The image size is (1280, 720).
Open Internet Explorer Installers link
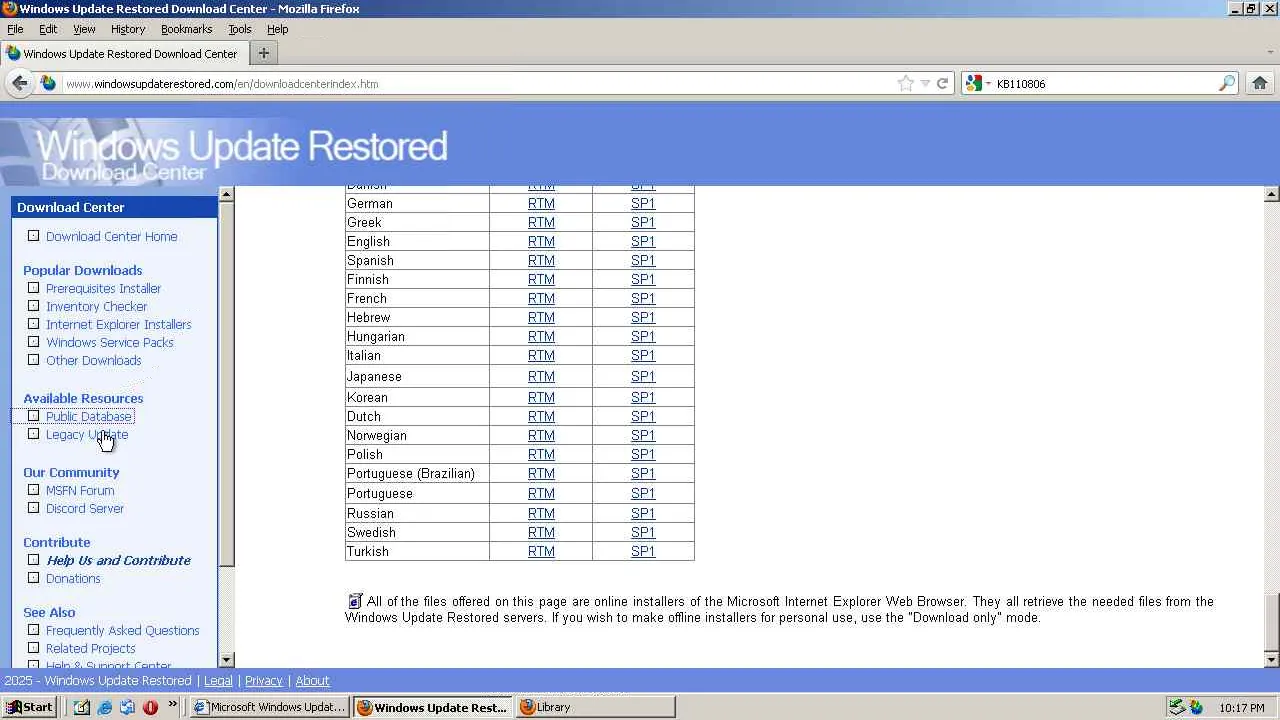point(118,325)
